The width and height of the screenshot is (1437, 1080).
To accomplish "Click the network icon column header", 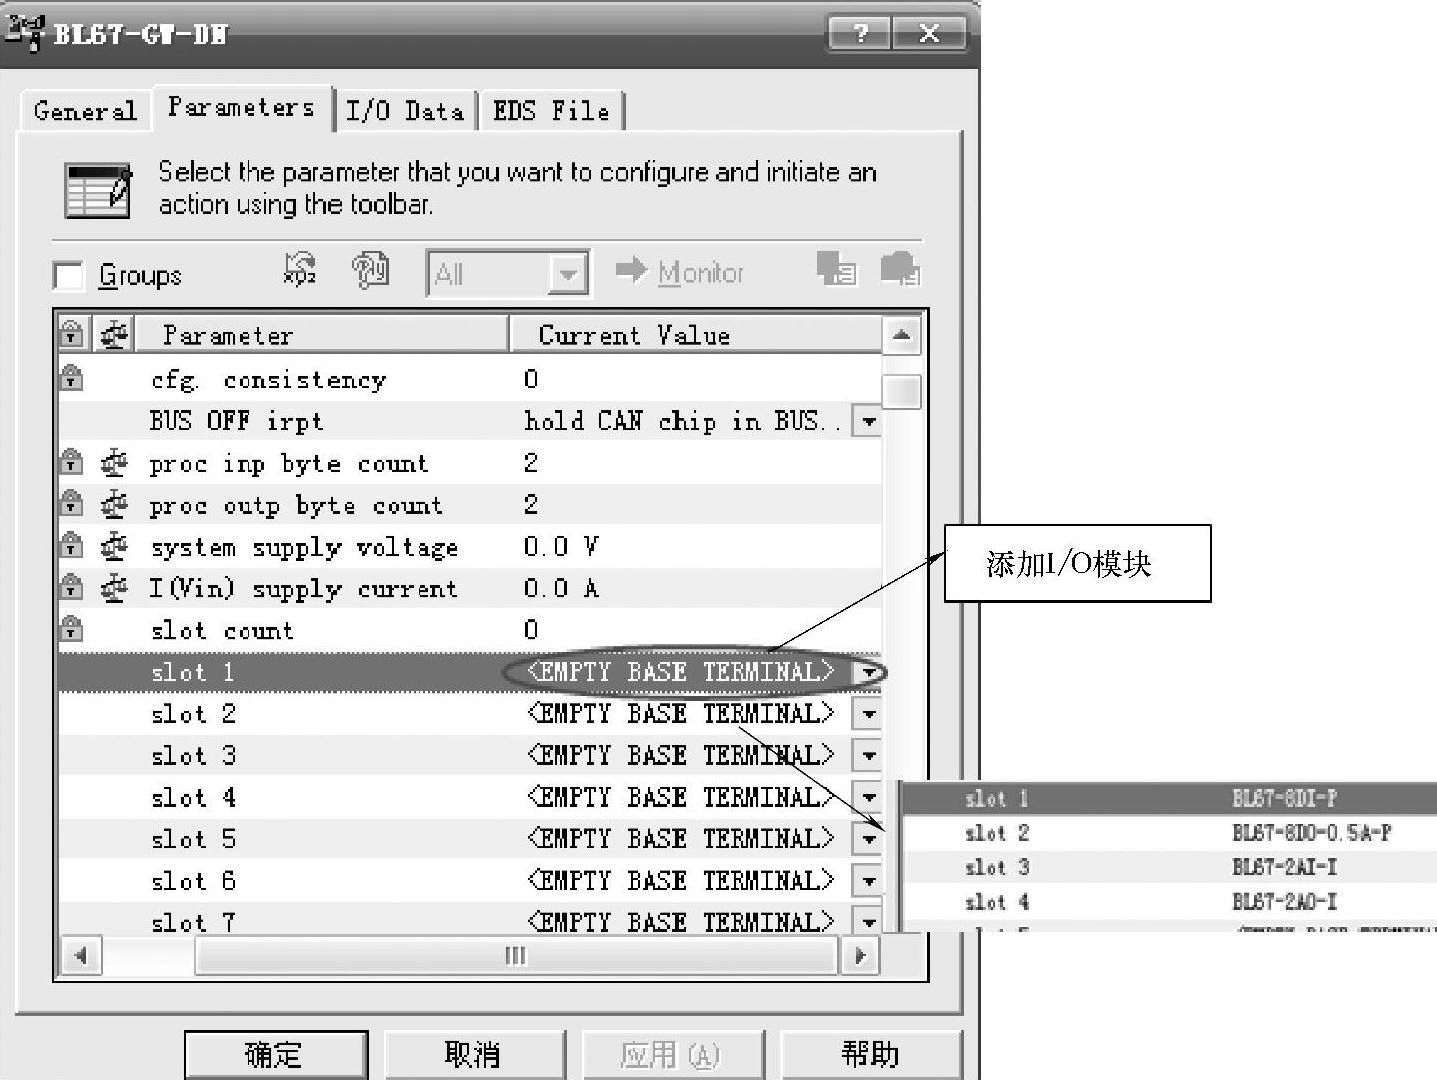I will (x=114, y=334).
